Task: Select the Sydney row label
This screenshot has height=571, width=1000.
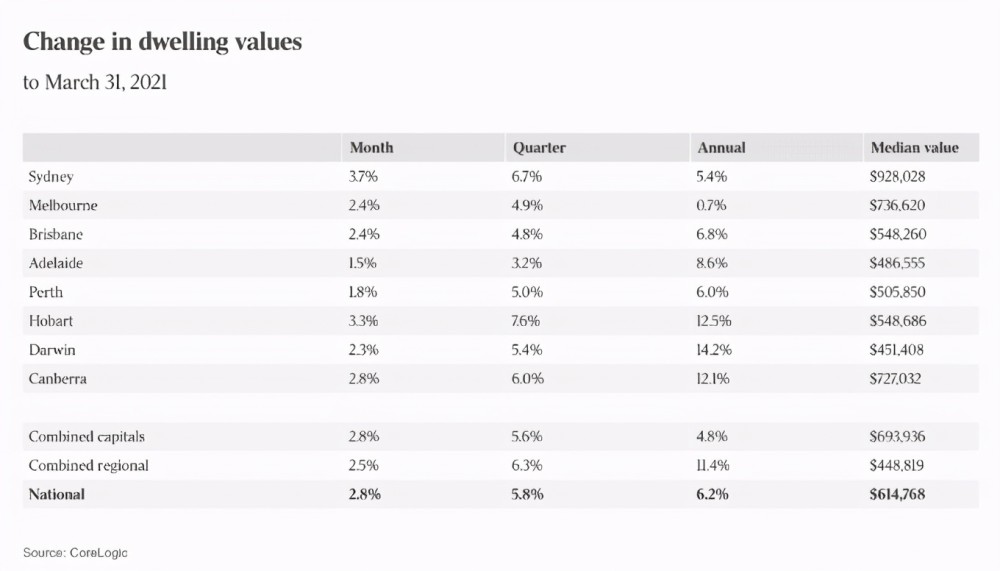Action: (51, 176)
